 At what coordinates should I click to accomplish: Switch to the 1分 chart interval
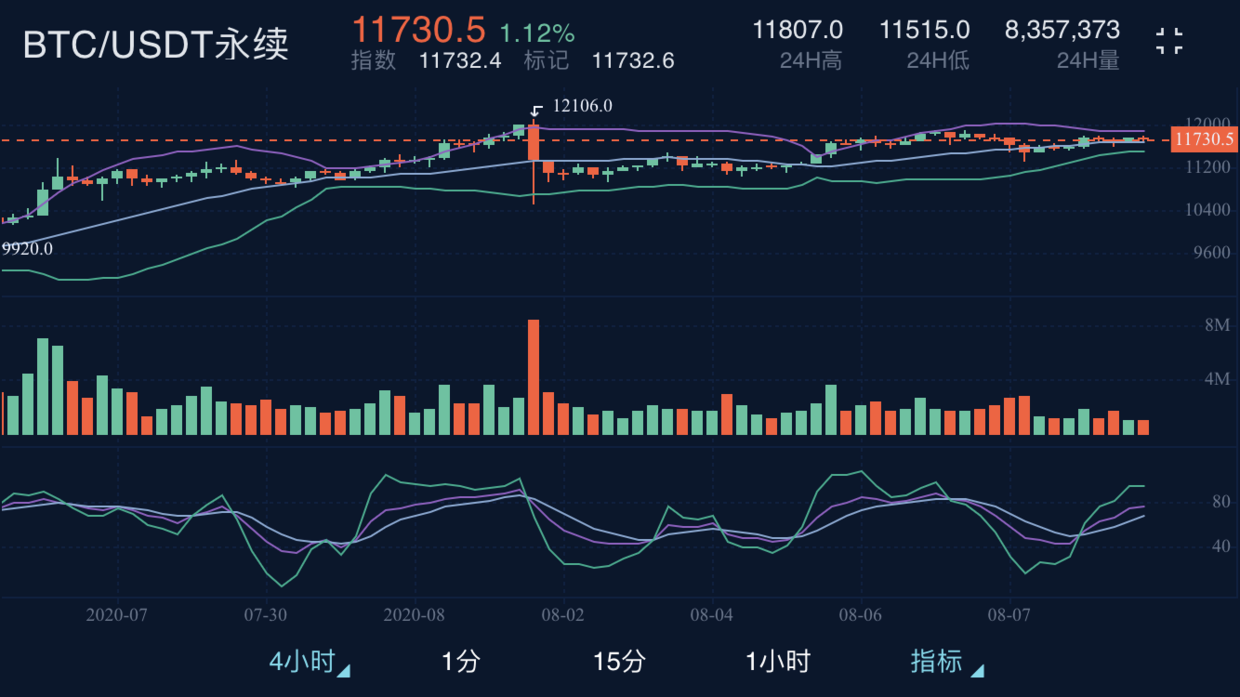460,662
